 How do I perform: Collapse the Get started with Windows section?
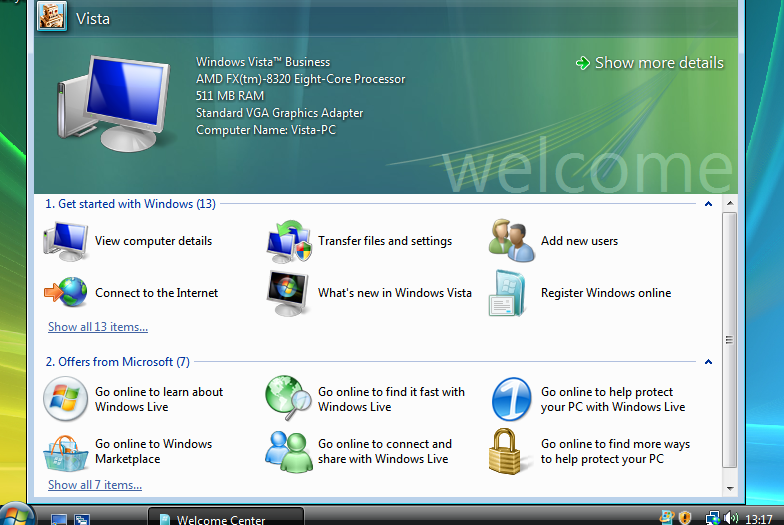tap(708, 204)
